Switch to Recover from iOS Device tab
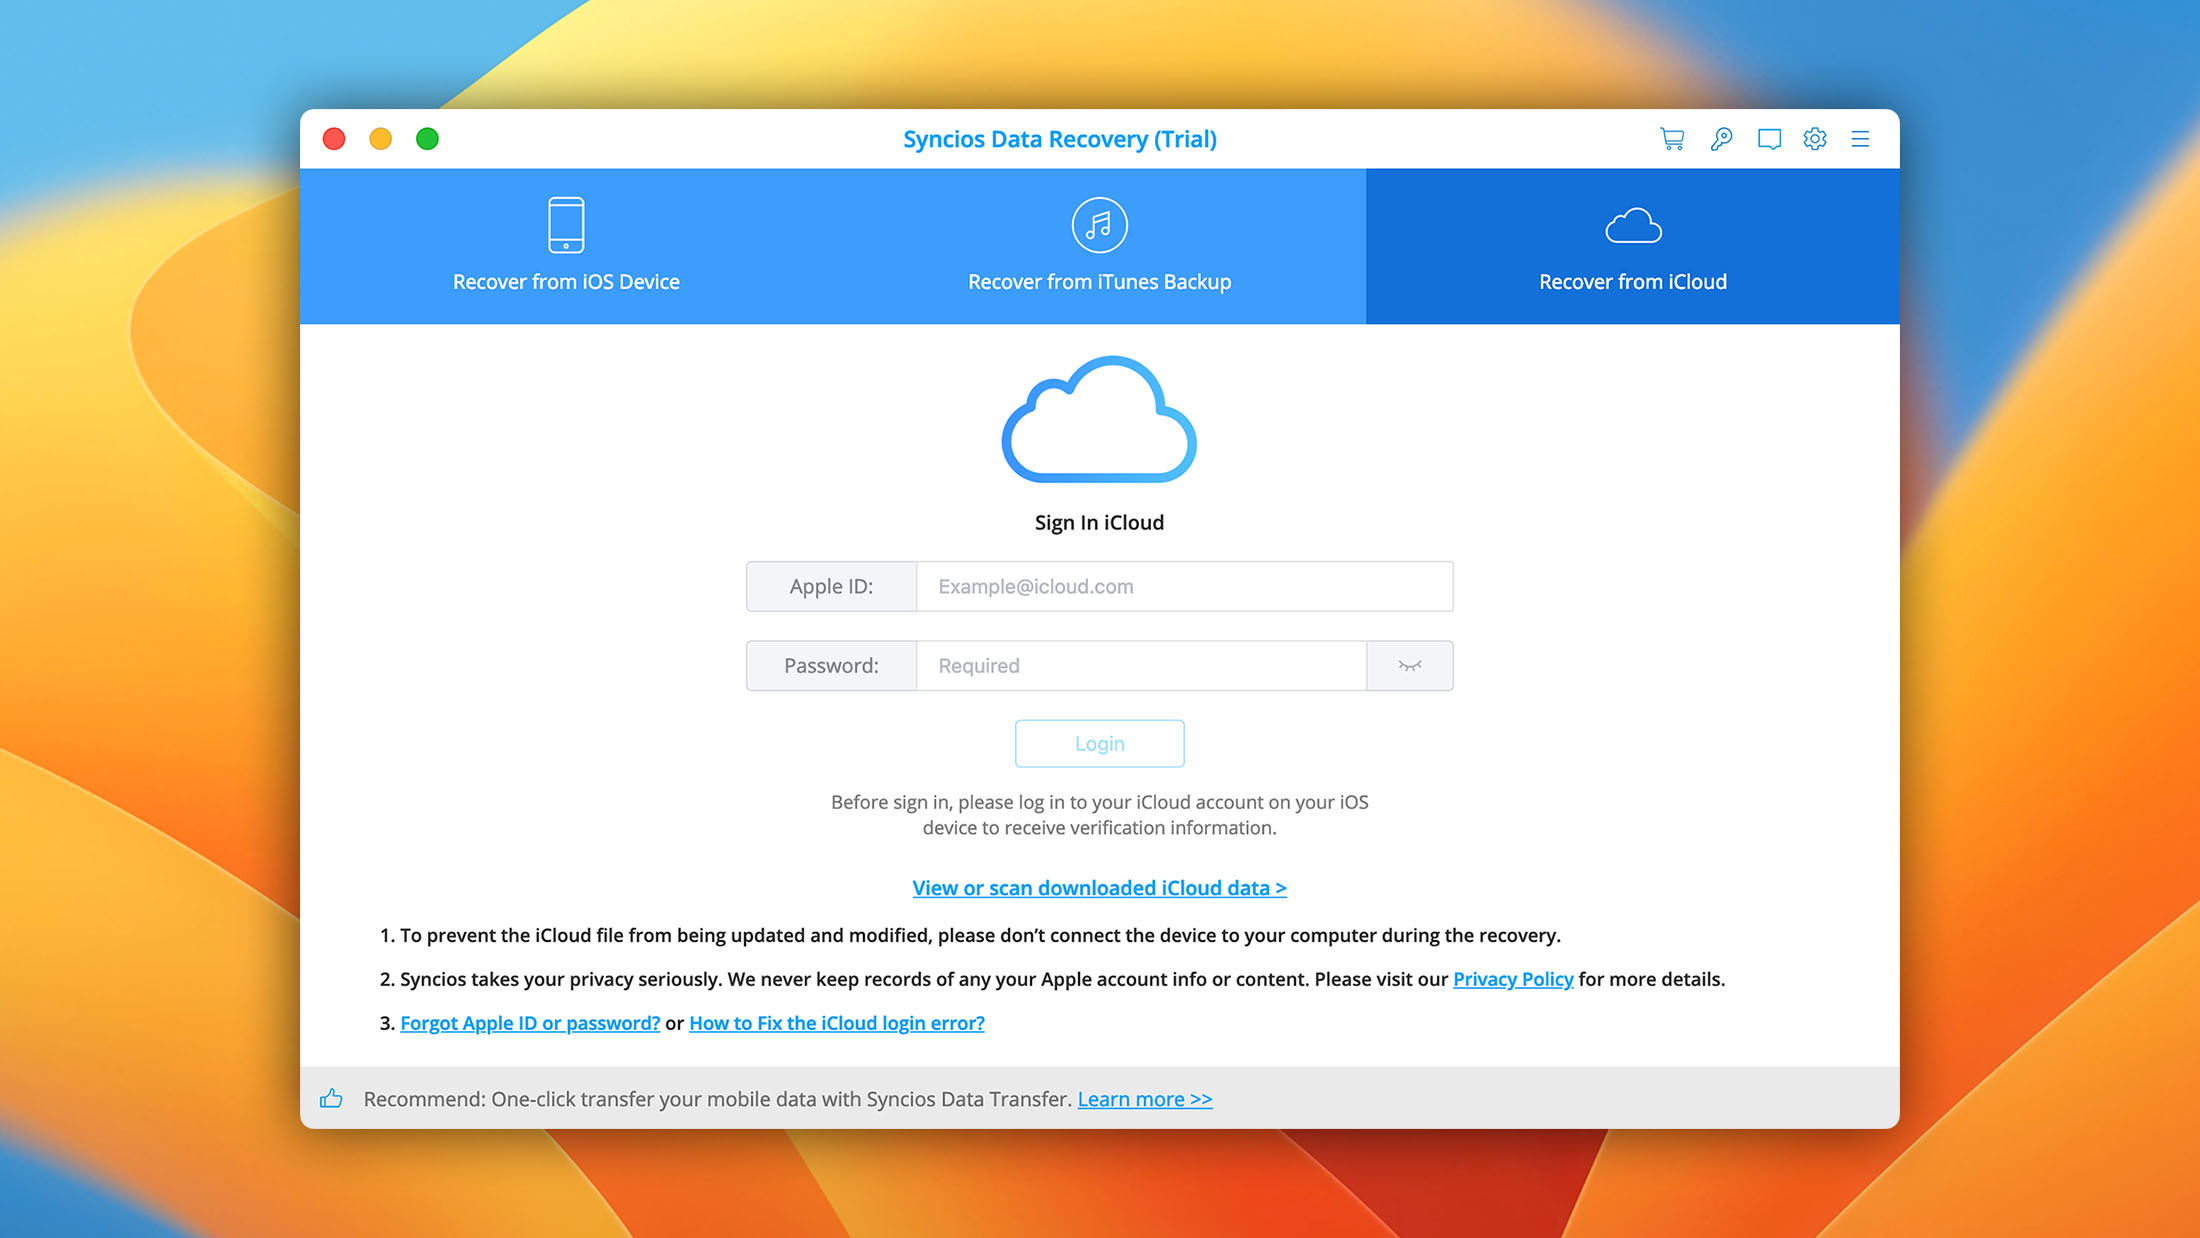Image resolution: width=2200 pixels, height=1238 pixels. 566,246
